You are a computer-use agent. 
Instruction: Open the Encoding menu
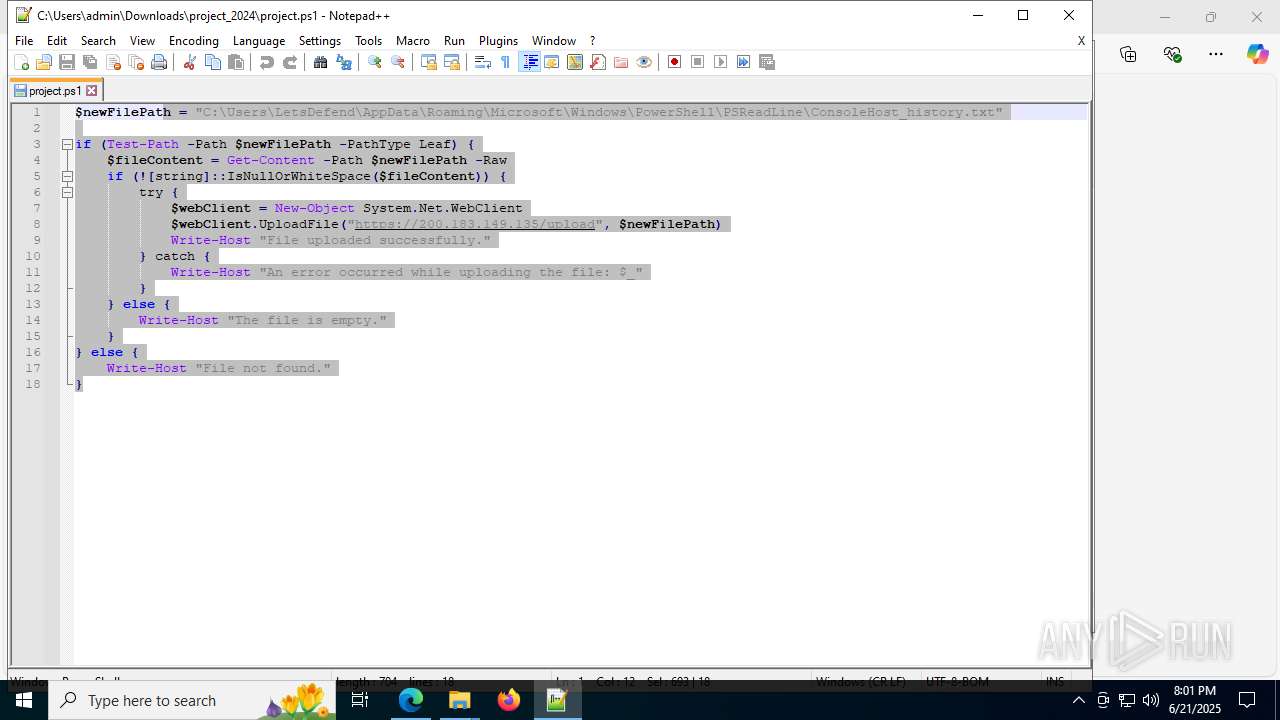(x=194, y=41)
